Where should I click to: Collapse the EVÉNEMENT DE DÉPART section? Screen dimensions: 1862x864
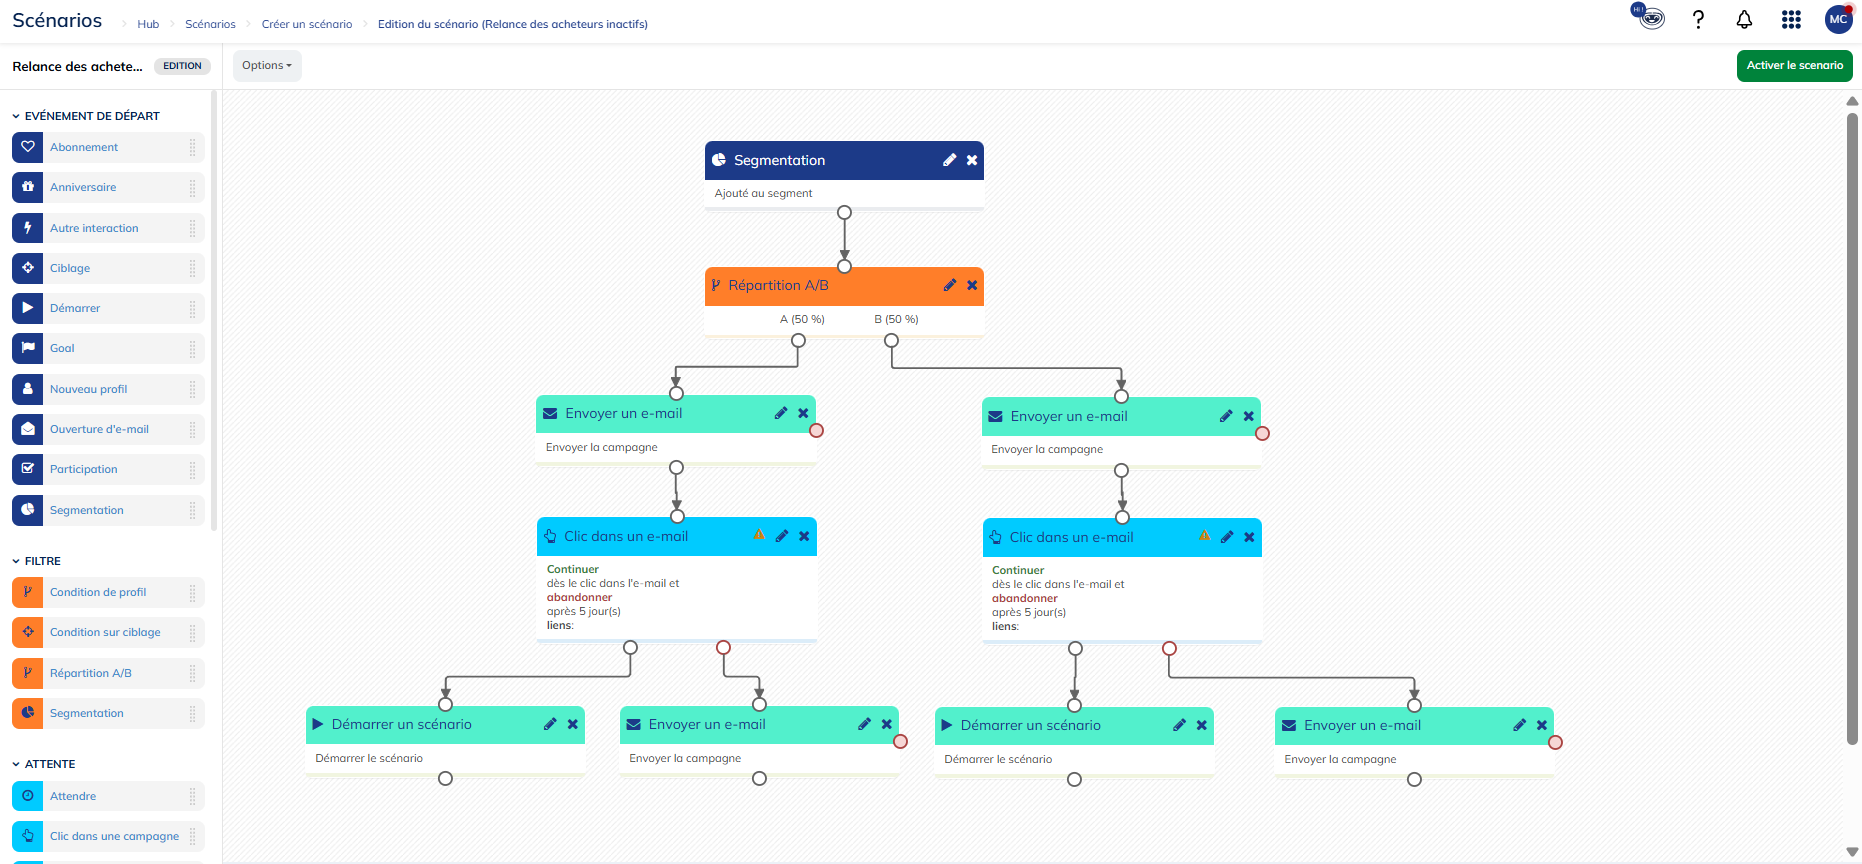point(16,116)
